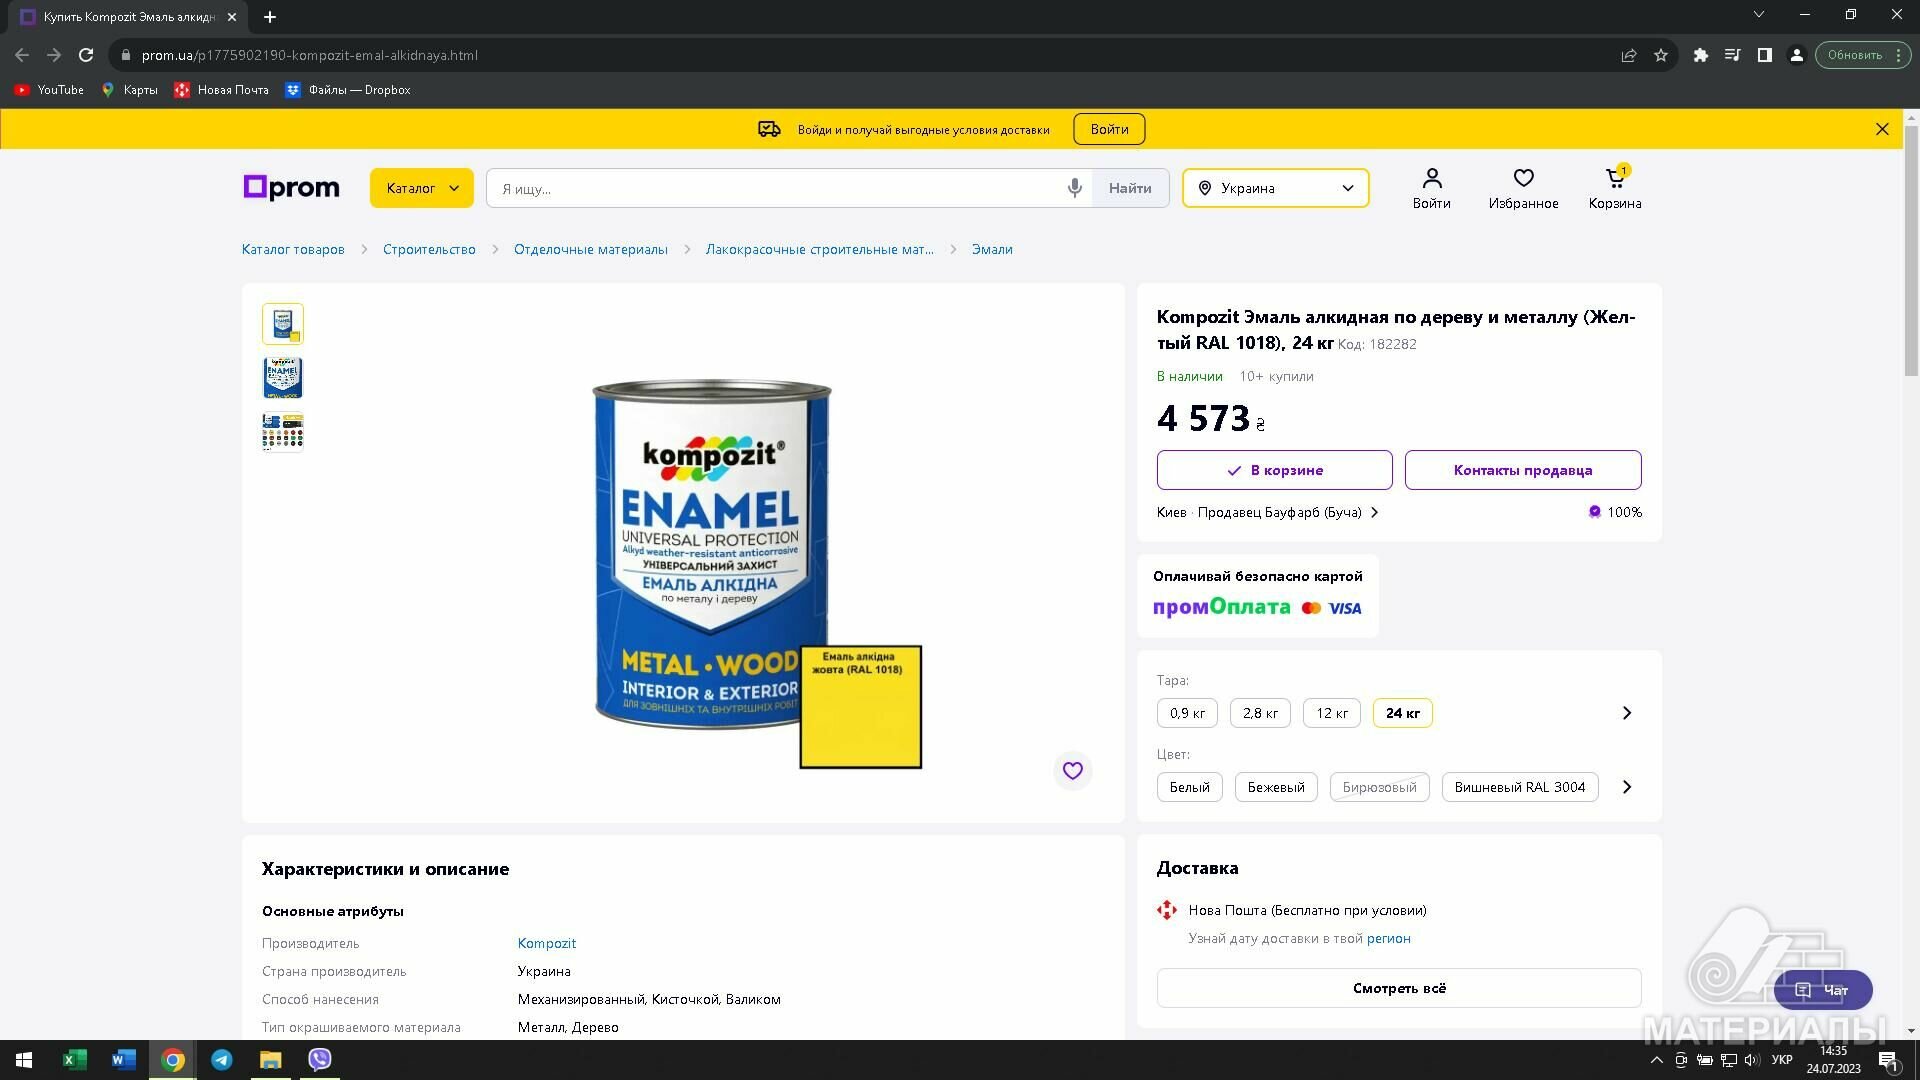Expand more Тара size options arrow

coord(1627,713)
